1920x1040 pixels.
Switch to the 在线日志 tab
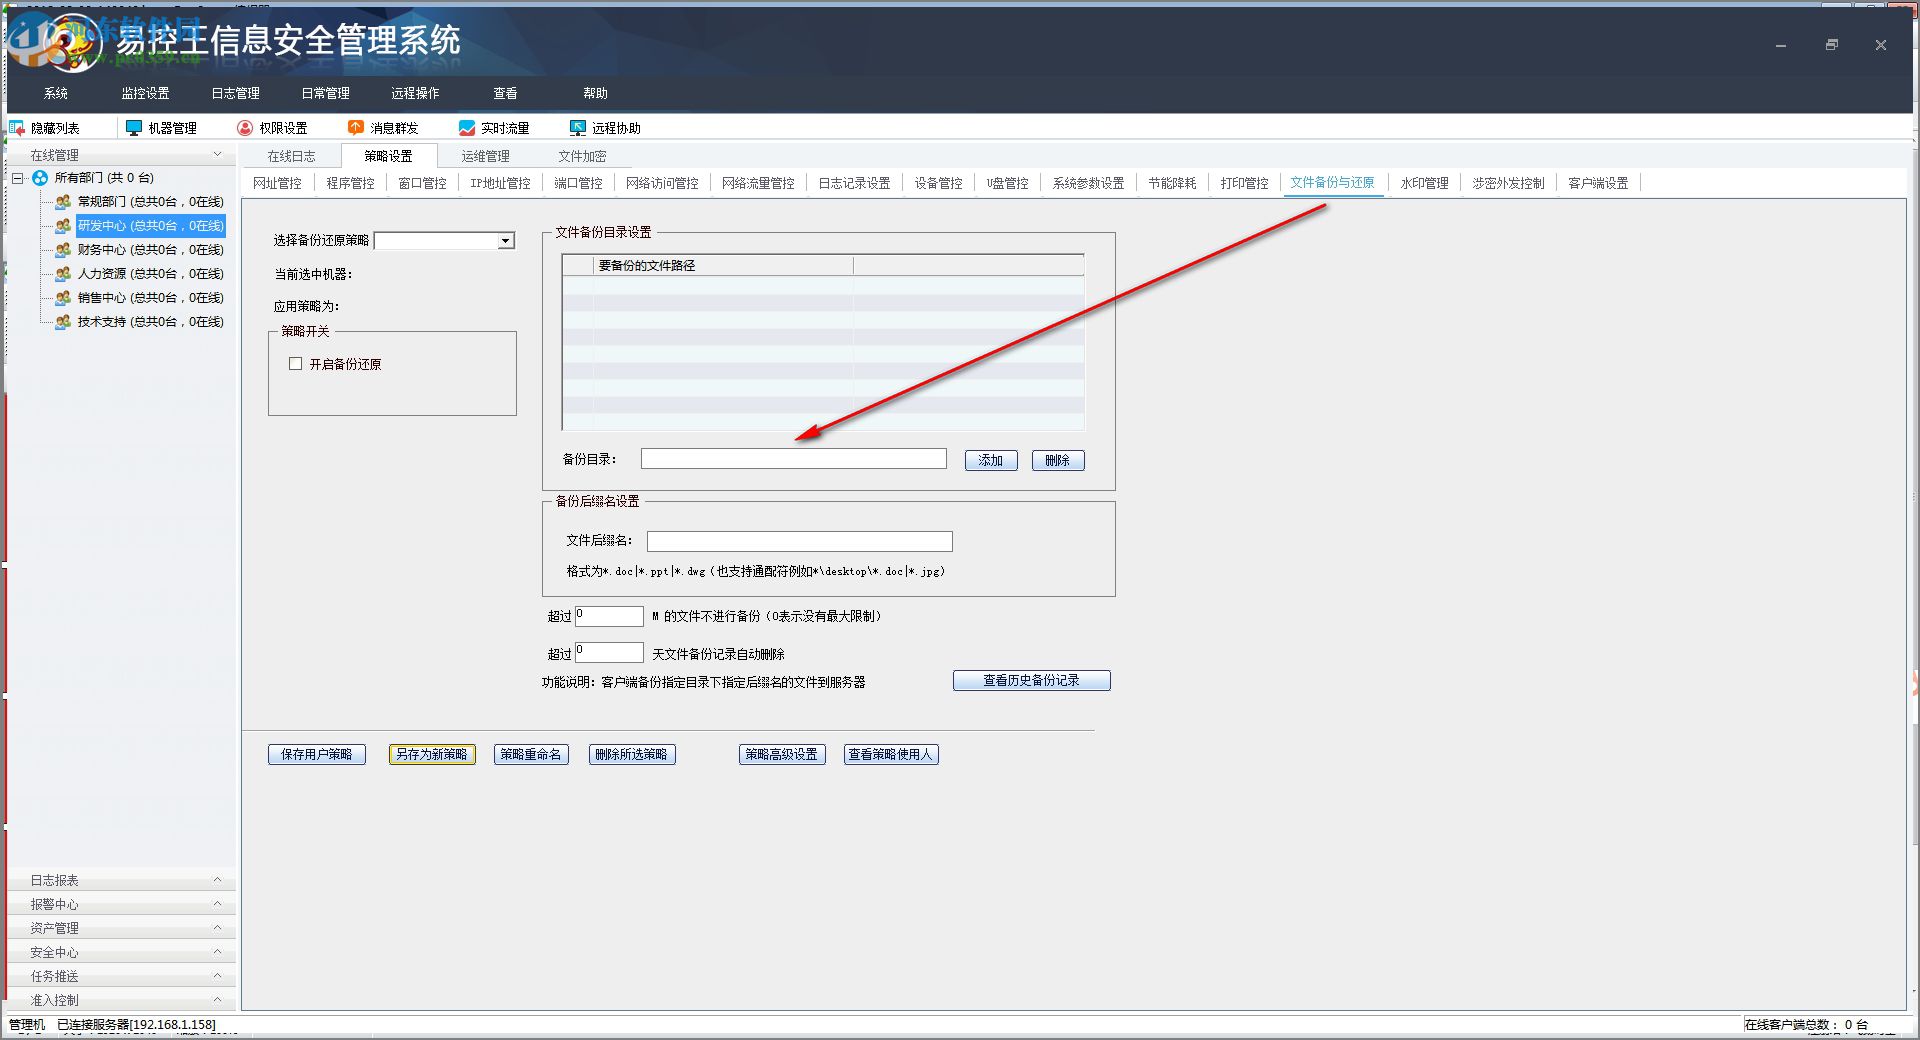click(291, 156)
